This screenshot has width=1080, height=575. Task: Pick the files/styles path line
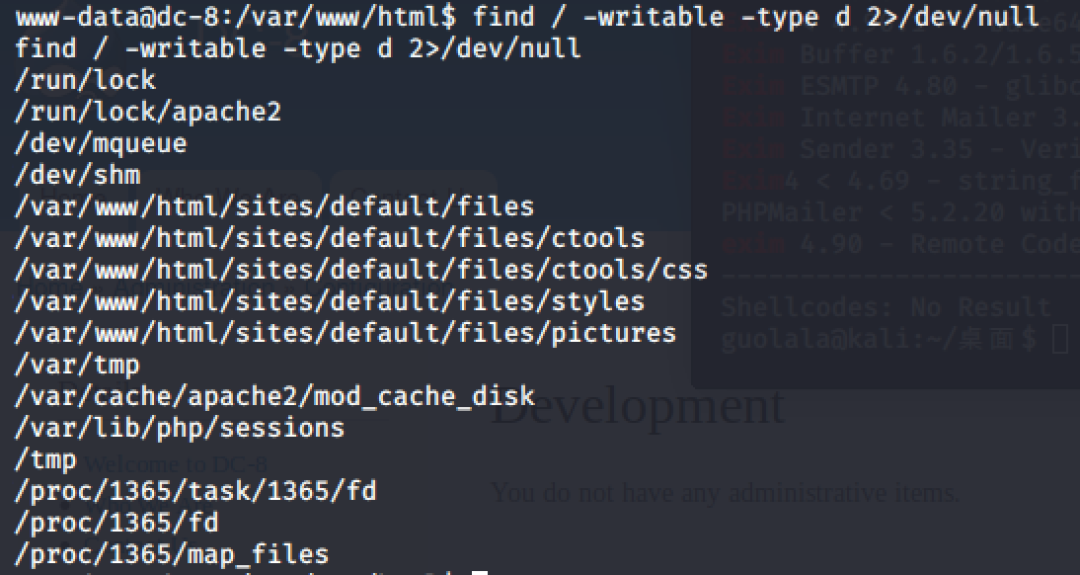coord(329,301)
